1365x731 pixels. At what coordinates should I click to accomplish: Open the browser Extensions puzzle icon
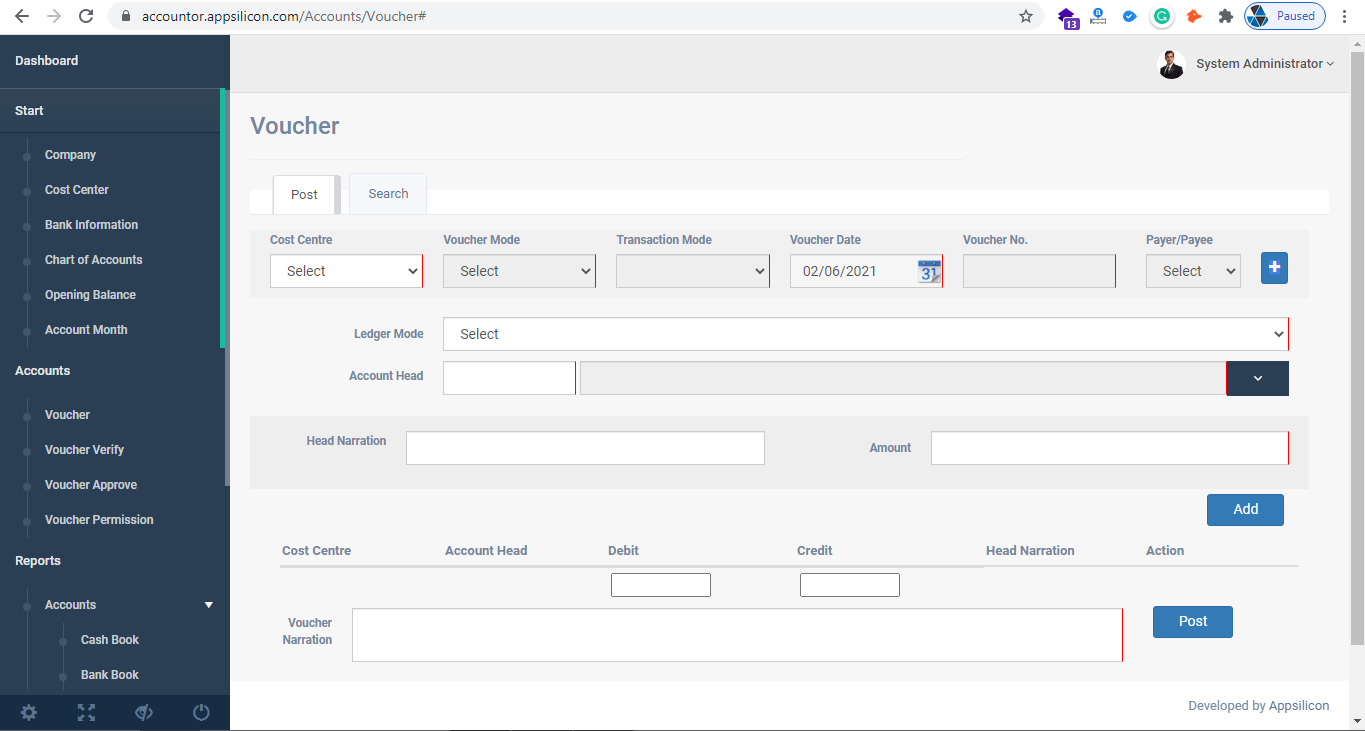[x=1225, y=16]
